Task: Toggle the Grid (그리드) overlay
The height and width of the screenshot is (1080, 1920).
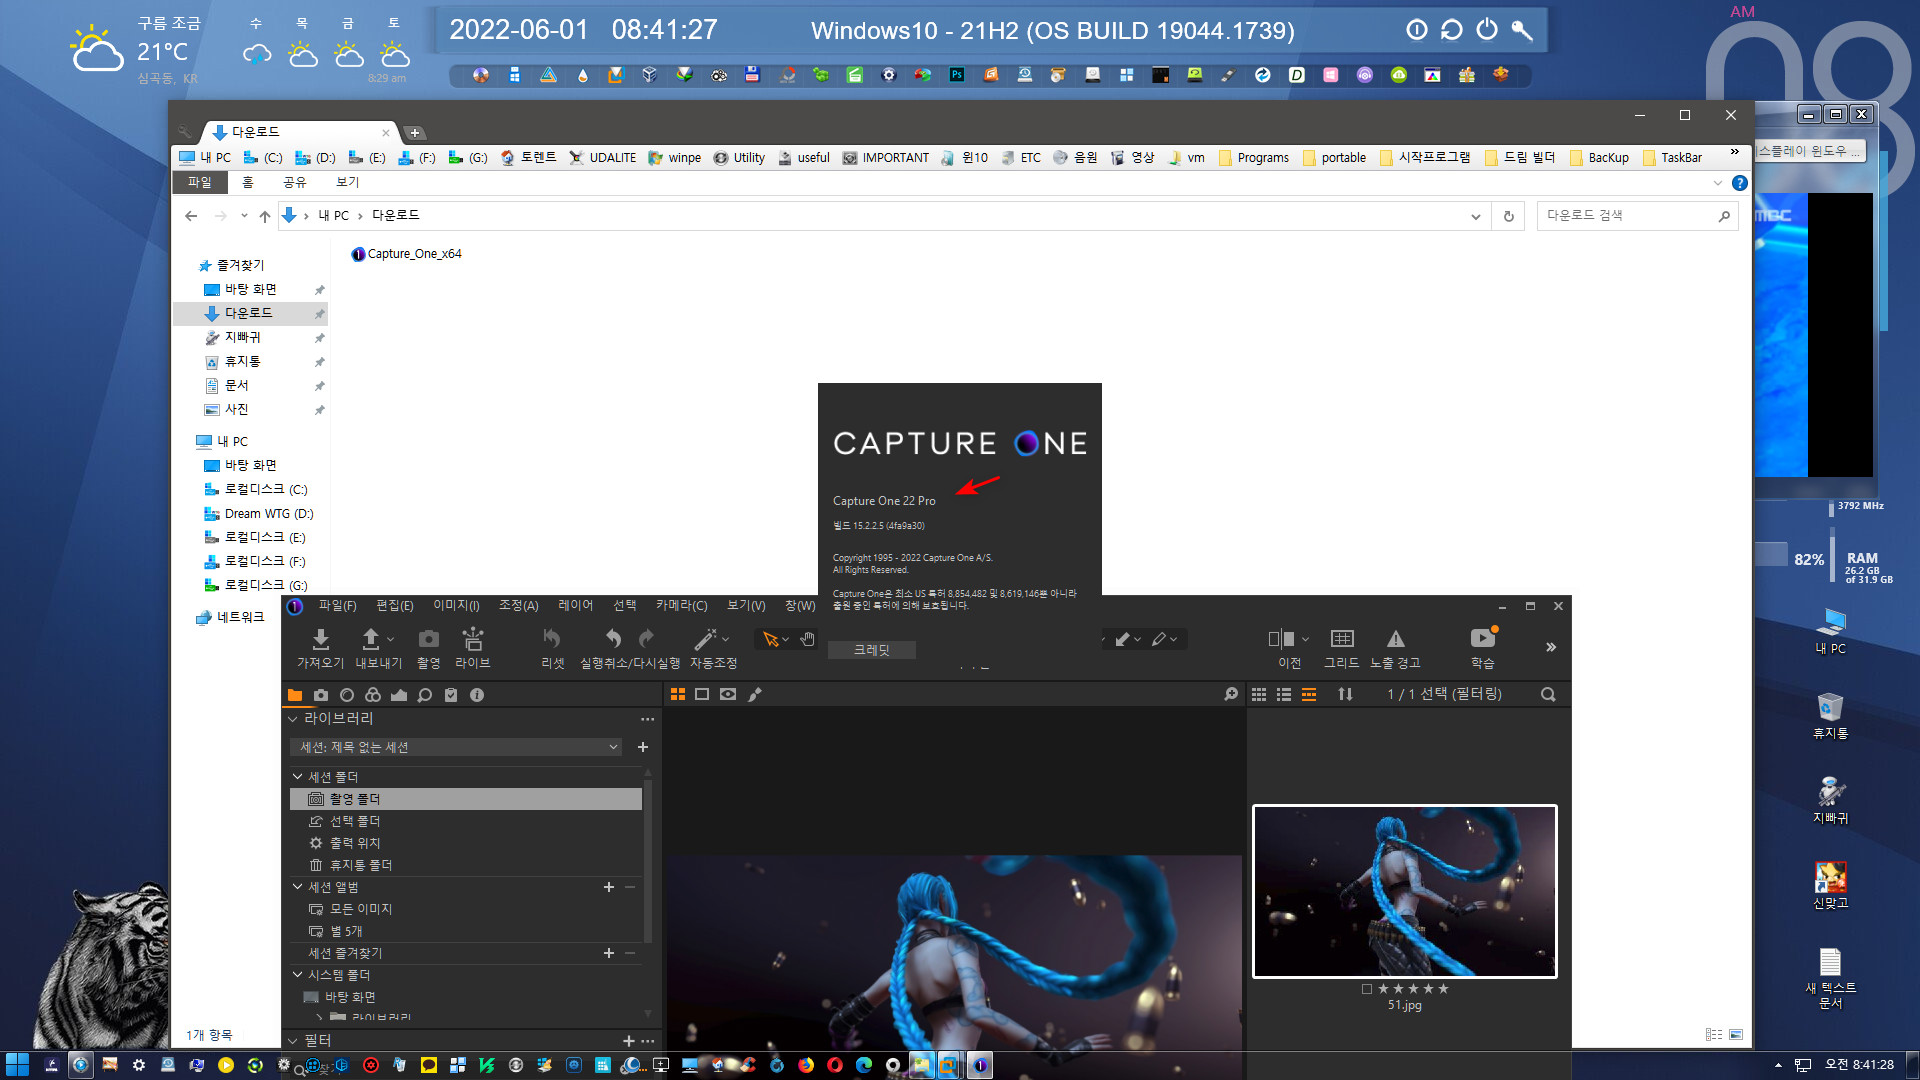Action: pyautogui.click(x=1342, y=638)
